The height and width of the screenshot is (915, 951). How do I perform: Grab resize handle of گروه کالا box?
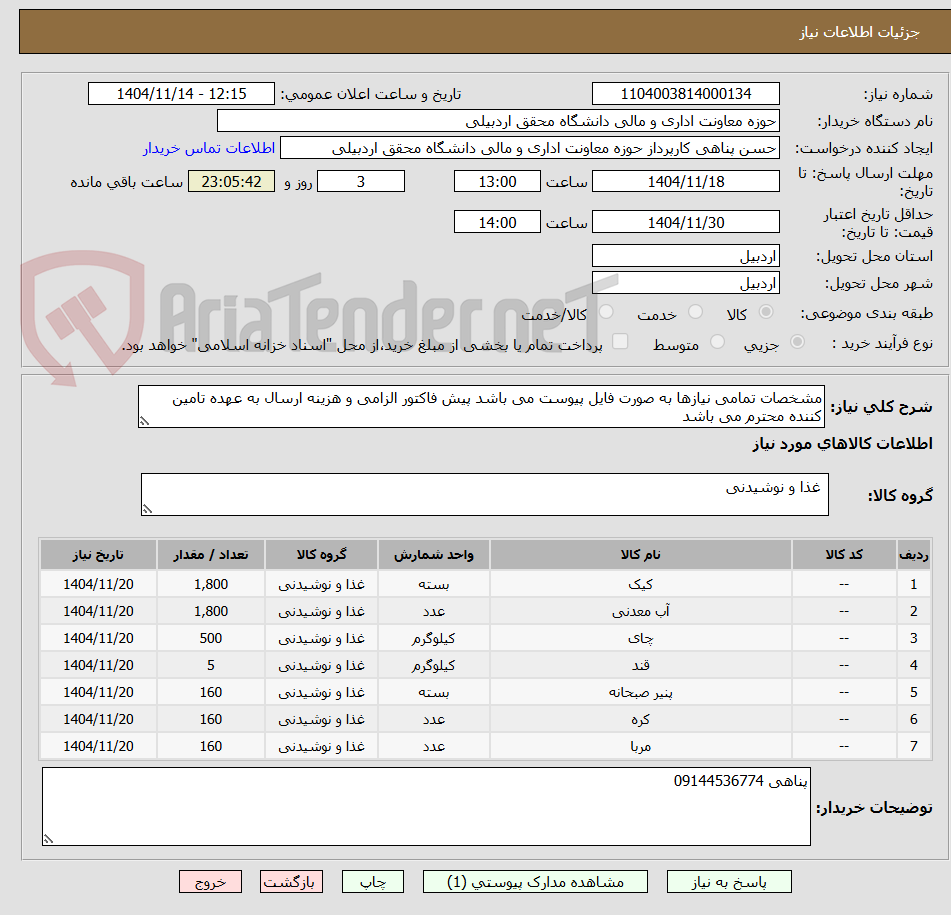pos(147,509)
